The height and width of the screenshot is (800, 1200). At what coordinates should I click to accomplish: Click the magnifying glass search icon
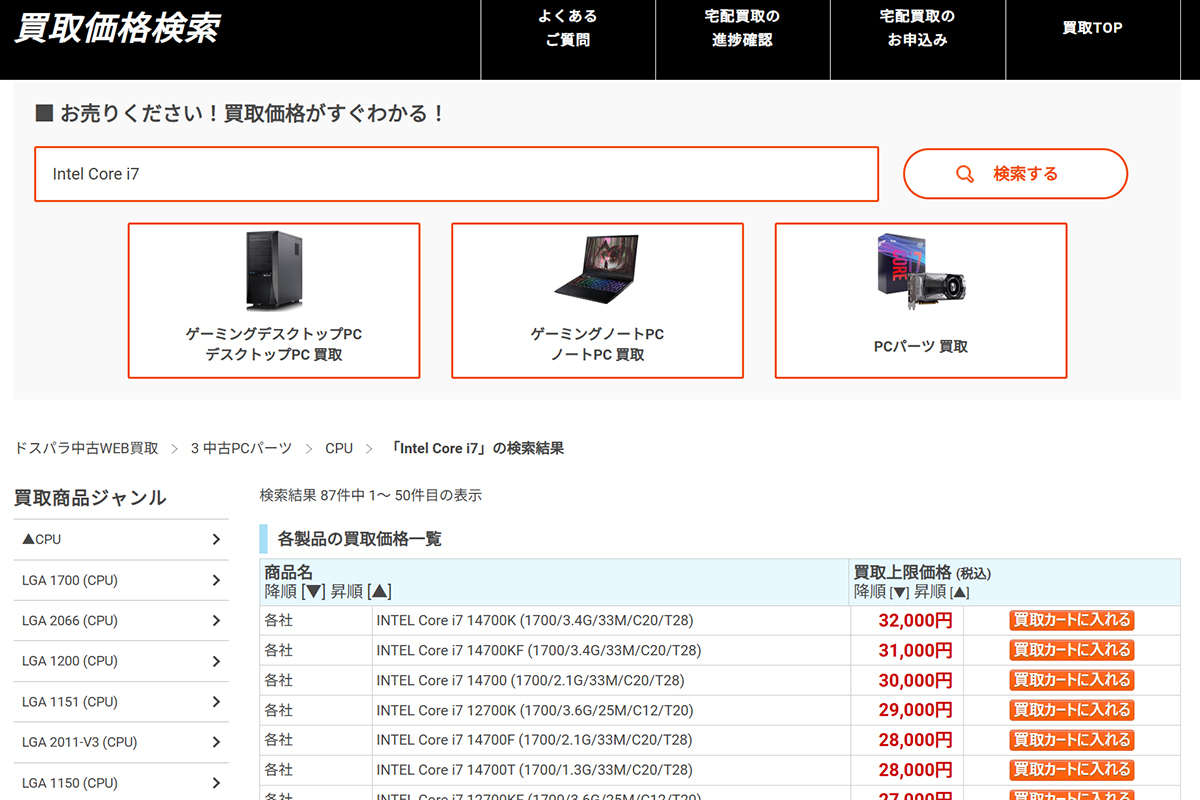click(x=965, y=174)
